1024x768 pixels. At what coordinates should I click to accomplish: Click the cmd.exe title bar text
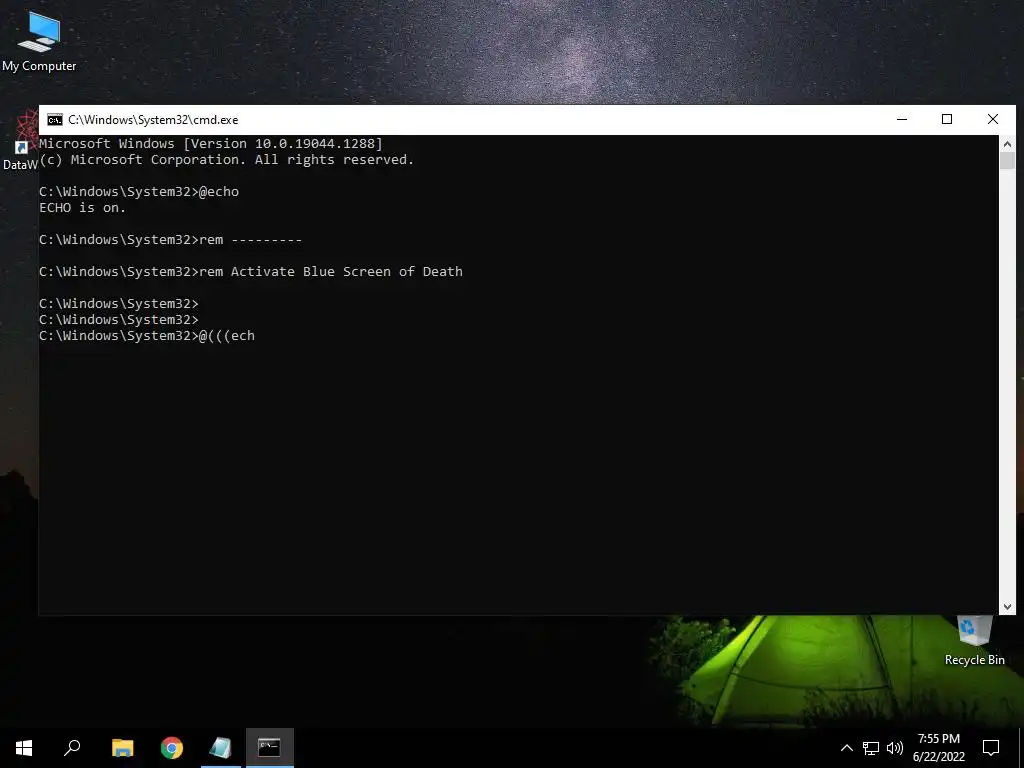153,120
